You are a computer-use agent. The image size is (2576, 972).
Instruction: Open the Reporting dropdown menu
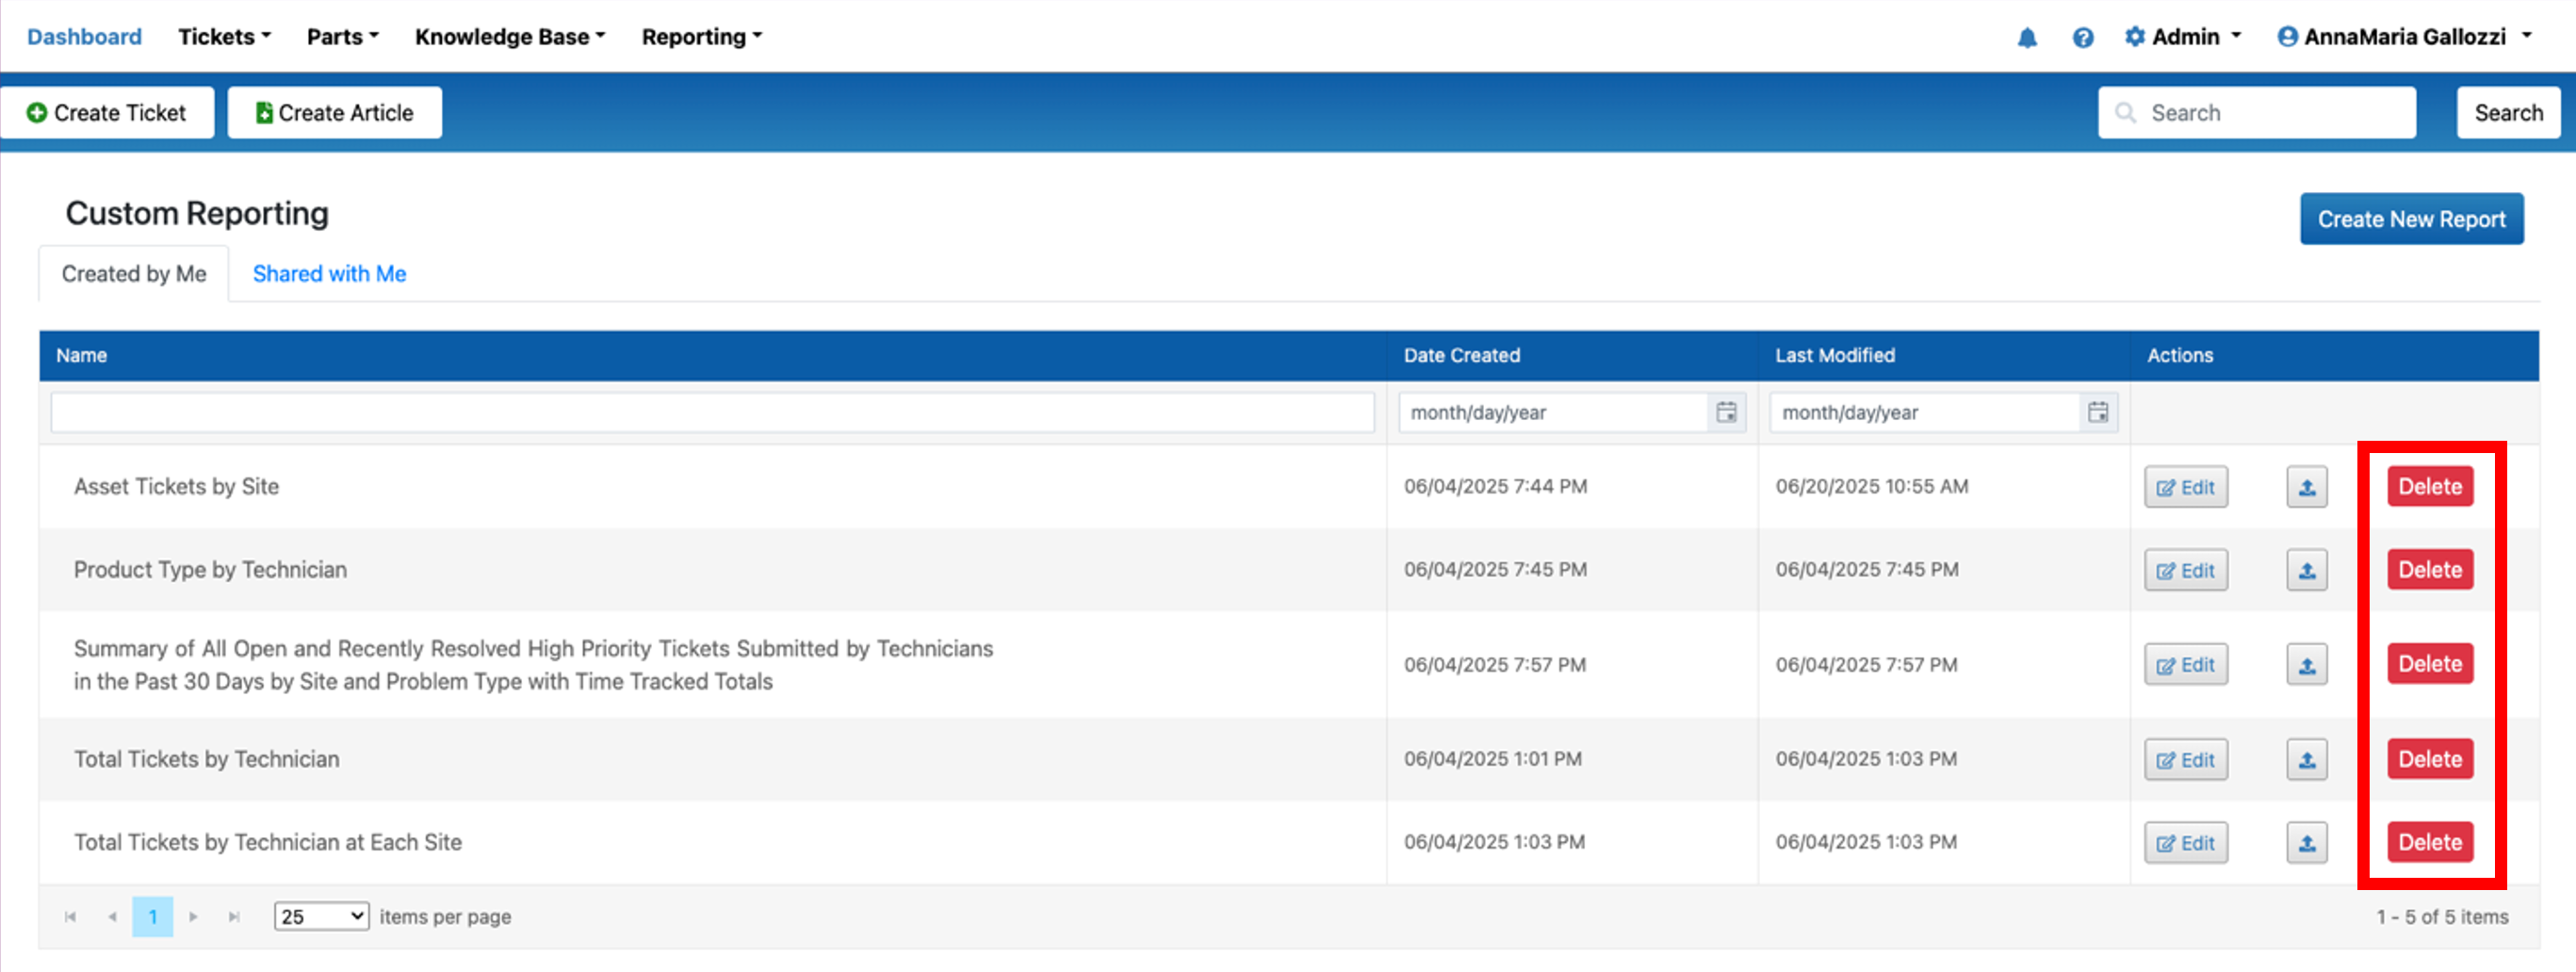click(701, 37)
